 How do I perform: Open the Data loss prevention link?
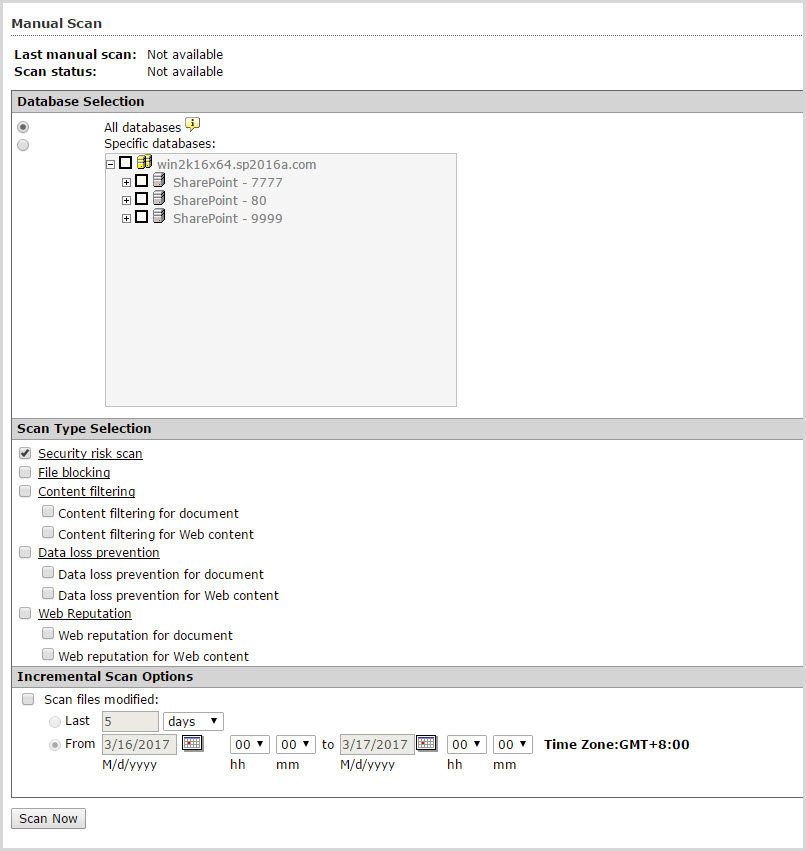tap(98, 552)
